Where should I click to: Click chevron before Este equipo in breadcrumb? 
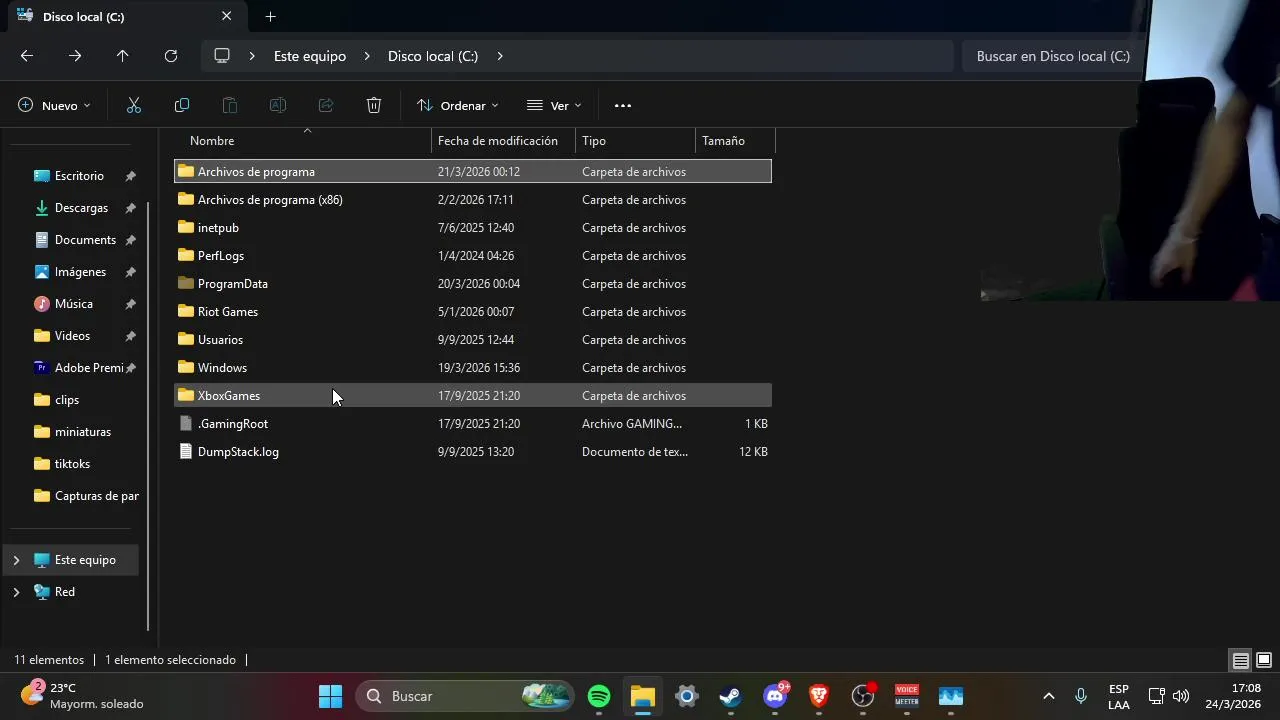[253, 56]
